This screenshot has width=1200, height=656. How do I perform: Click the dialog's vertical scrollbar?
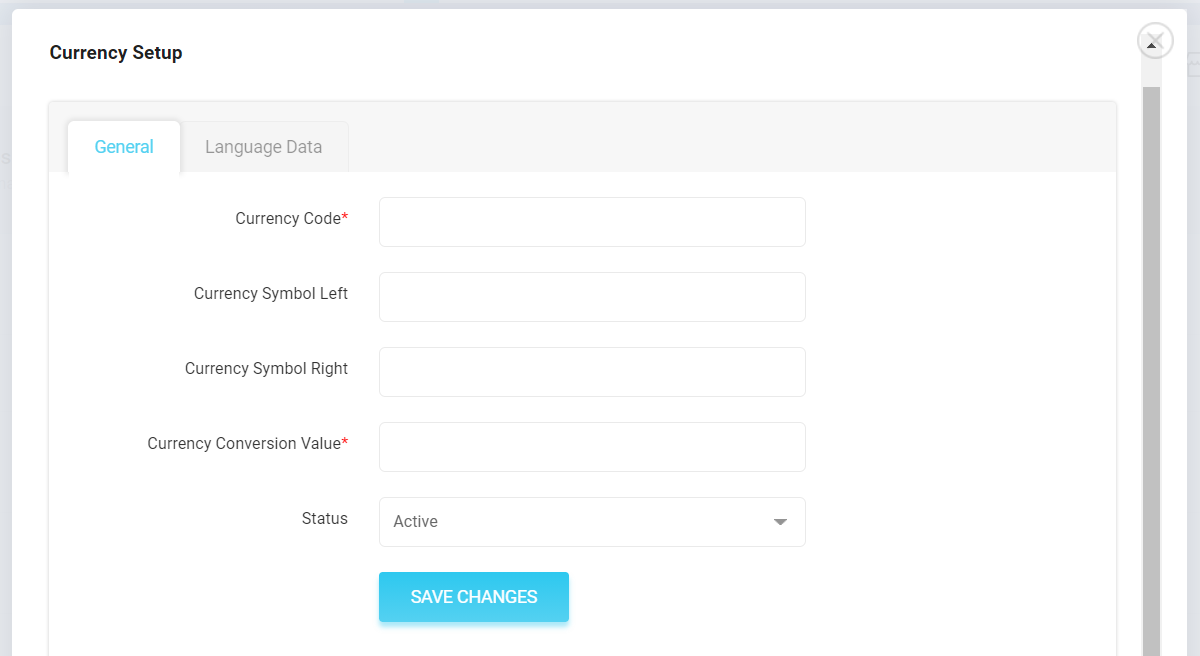1151,370
